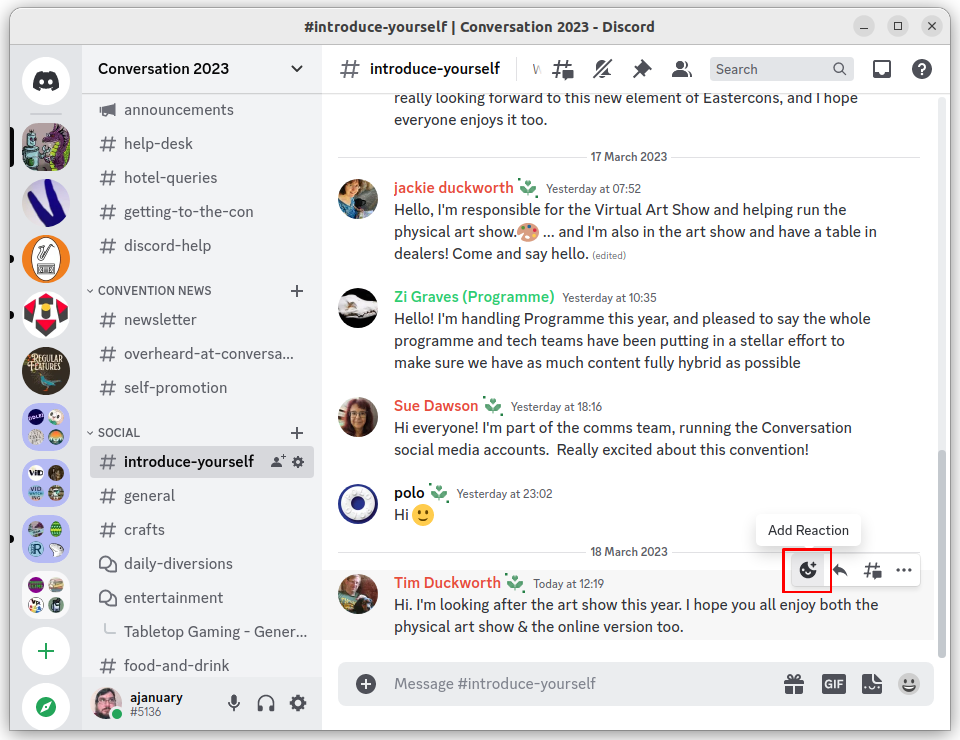Create thread from Tim Duckworth's message
The image size is (960, 740).
click(872, 570)
